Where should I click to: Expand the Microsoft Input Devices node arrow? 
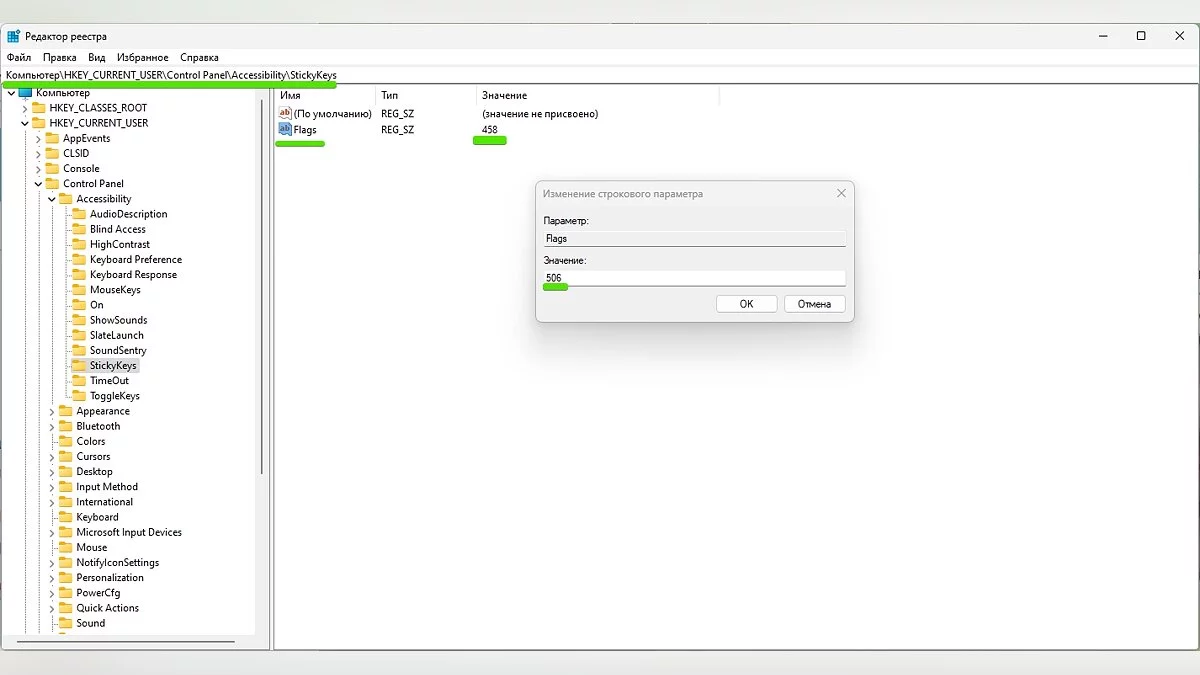[52, 532]
